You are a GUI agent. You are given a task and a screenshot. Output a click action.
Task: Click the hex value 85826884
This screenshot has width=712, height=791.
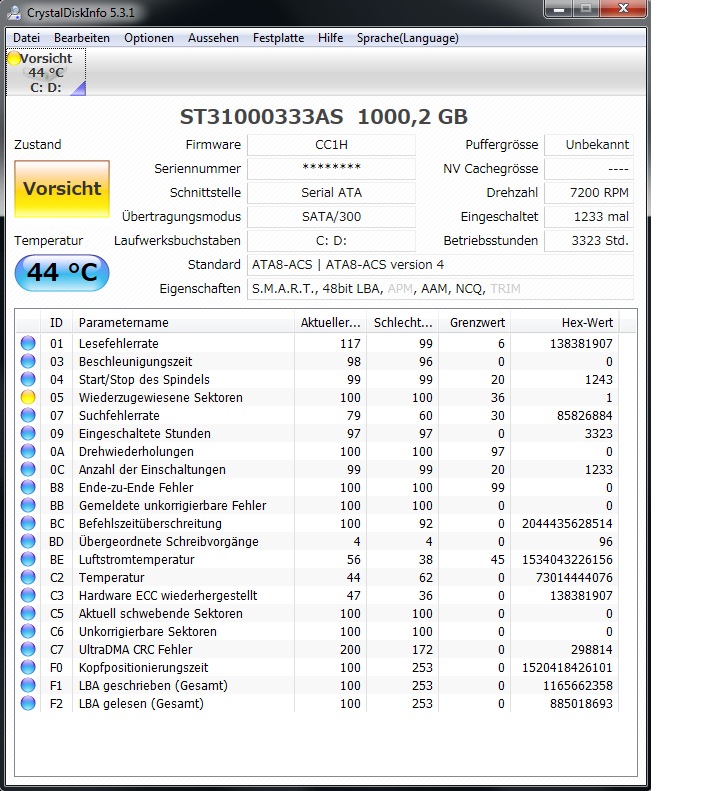[584, 416]
